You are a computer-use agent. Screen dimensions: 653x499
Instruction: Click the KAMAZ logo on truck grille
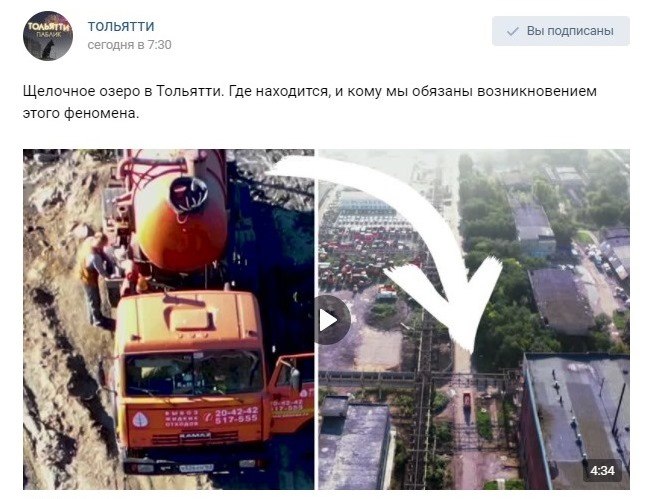point(195,436)
